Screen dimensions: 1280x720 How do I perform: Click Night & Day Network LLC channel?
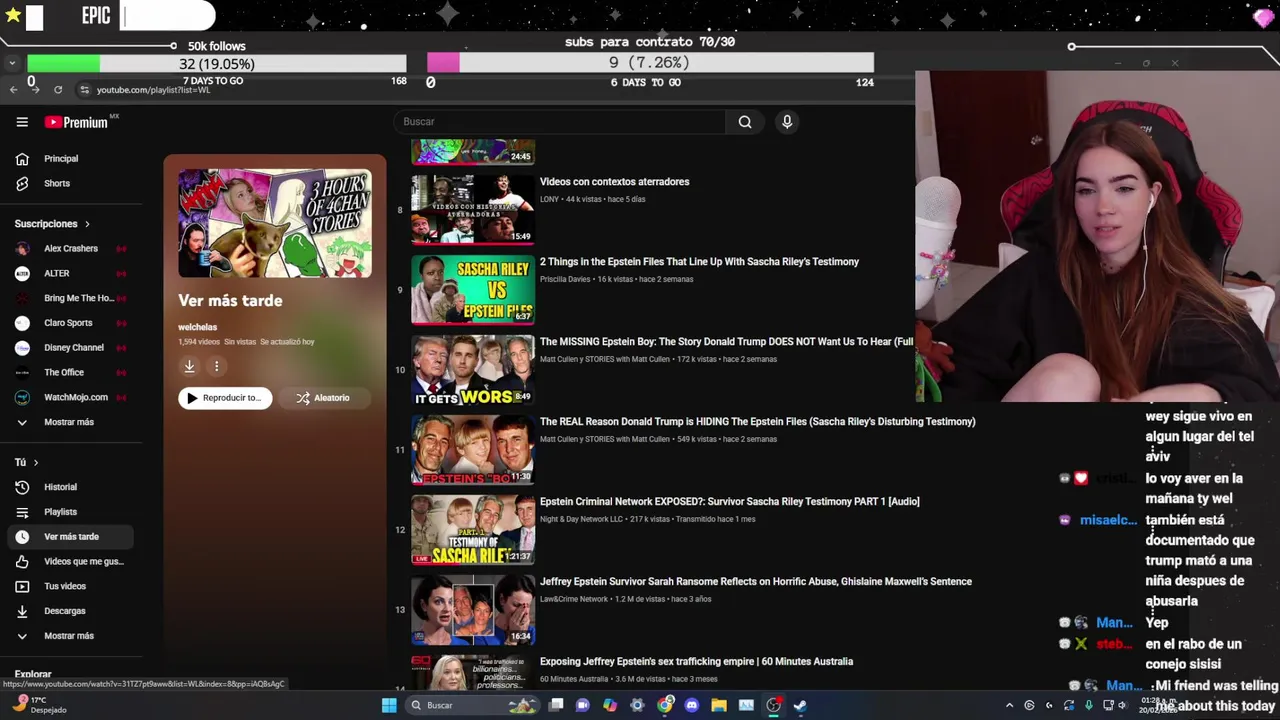(x=581, y=519)
